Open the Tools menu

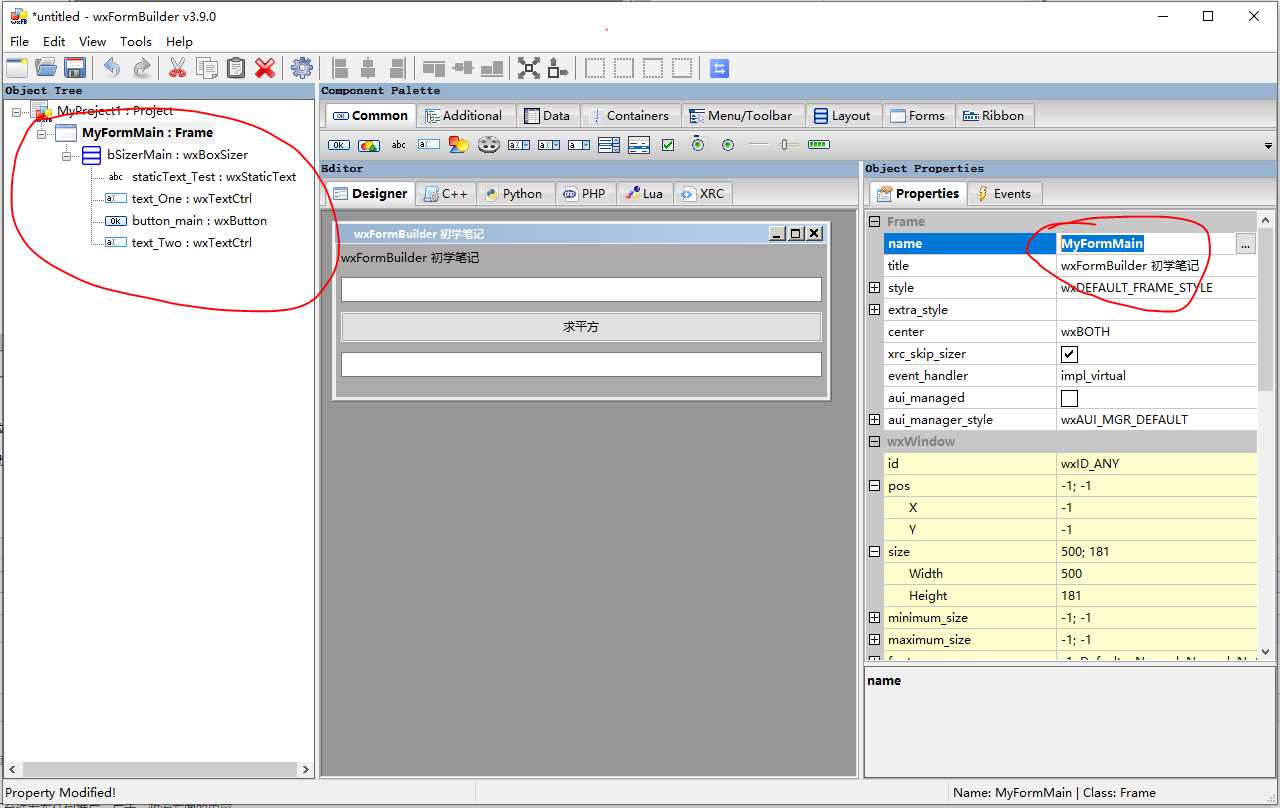pyautogui.click(x=136, y=42)
